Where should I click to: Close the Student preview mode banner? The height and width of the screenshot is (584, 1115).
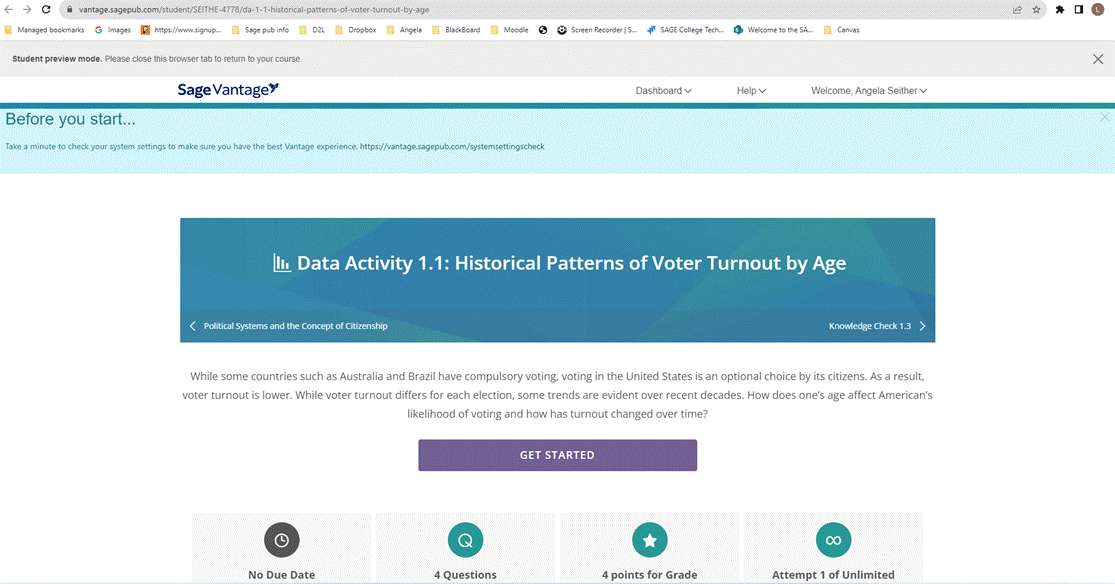coord(1098,59)
